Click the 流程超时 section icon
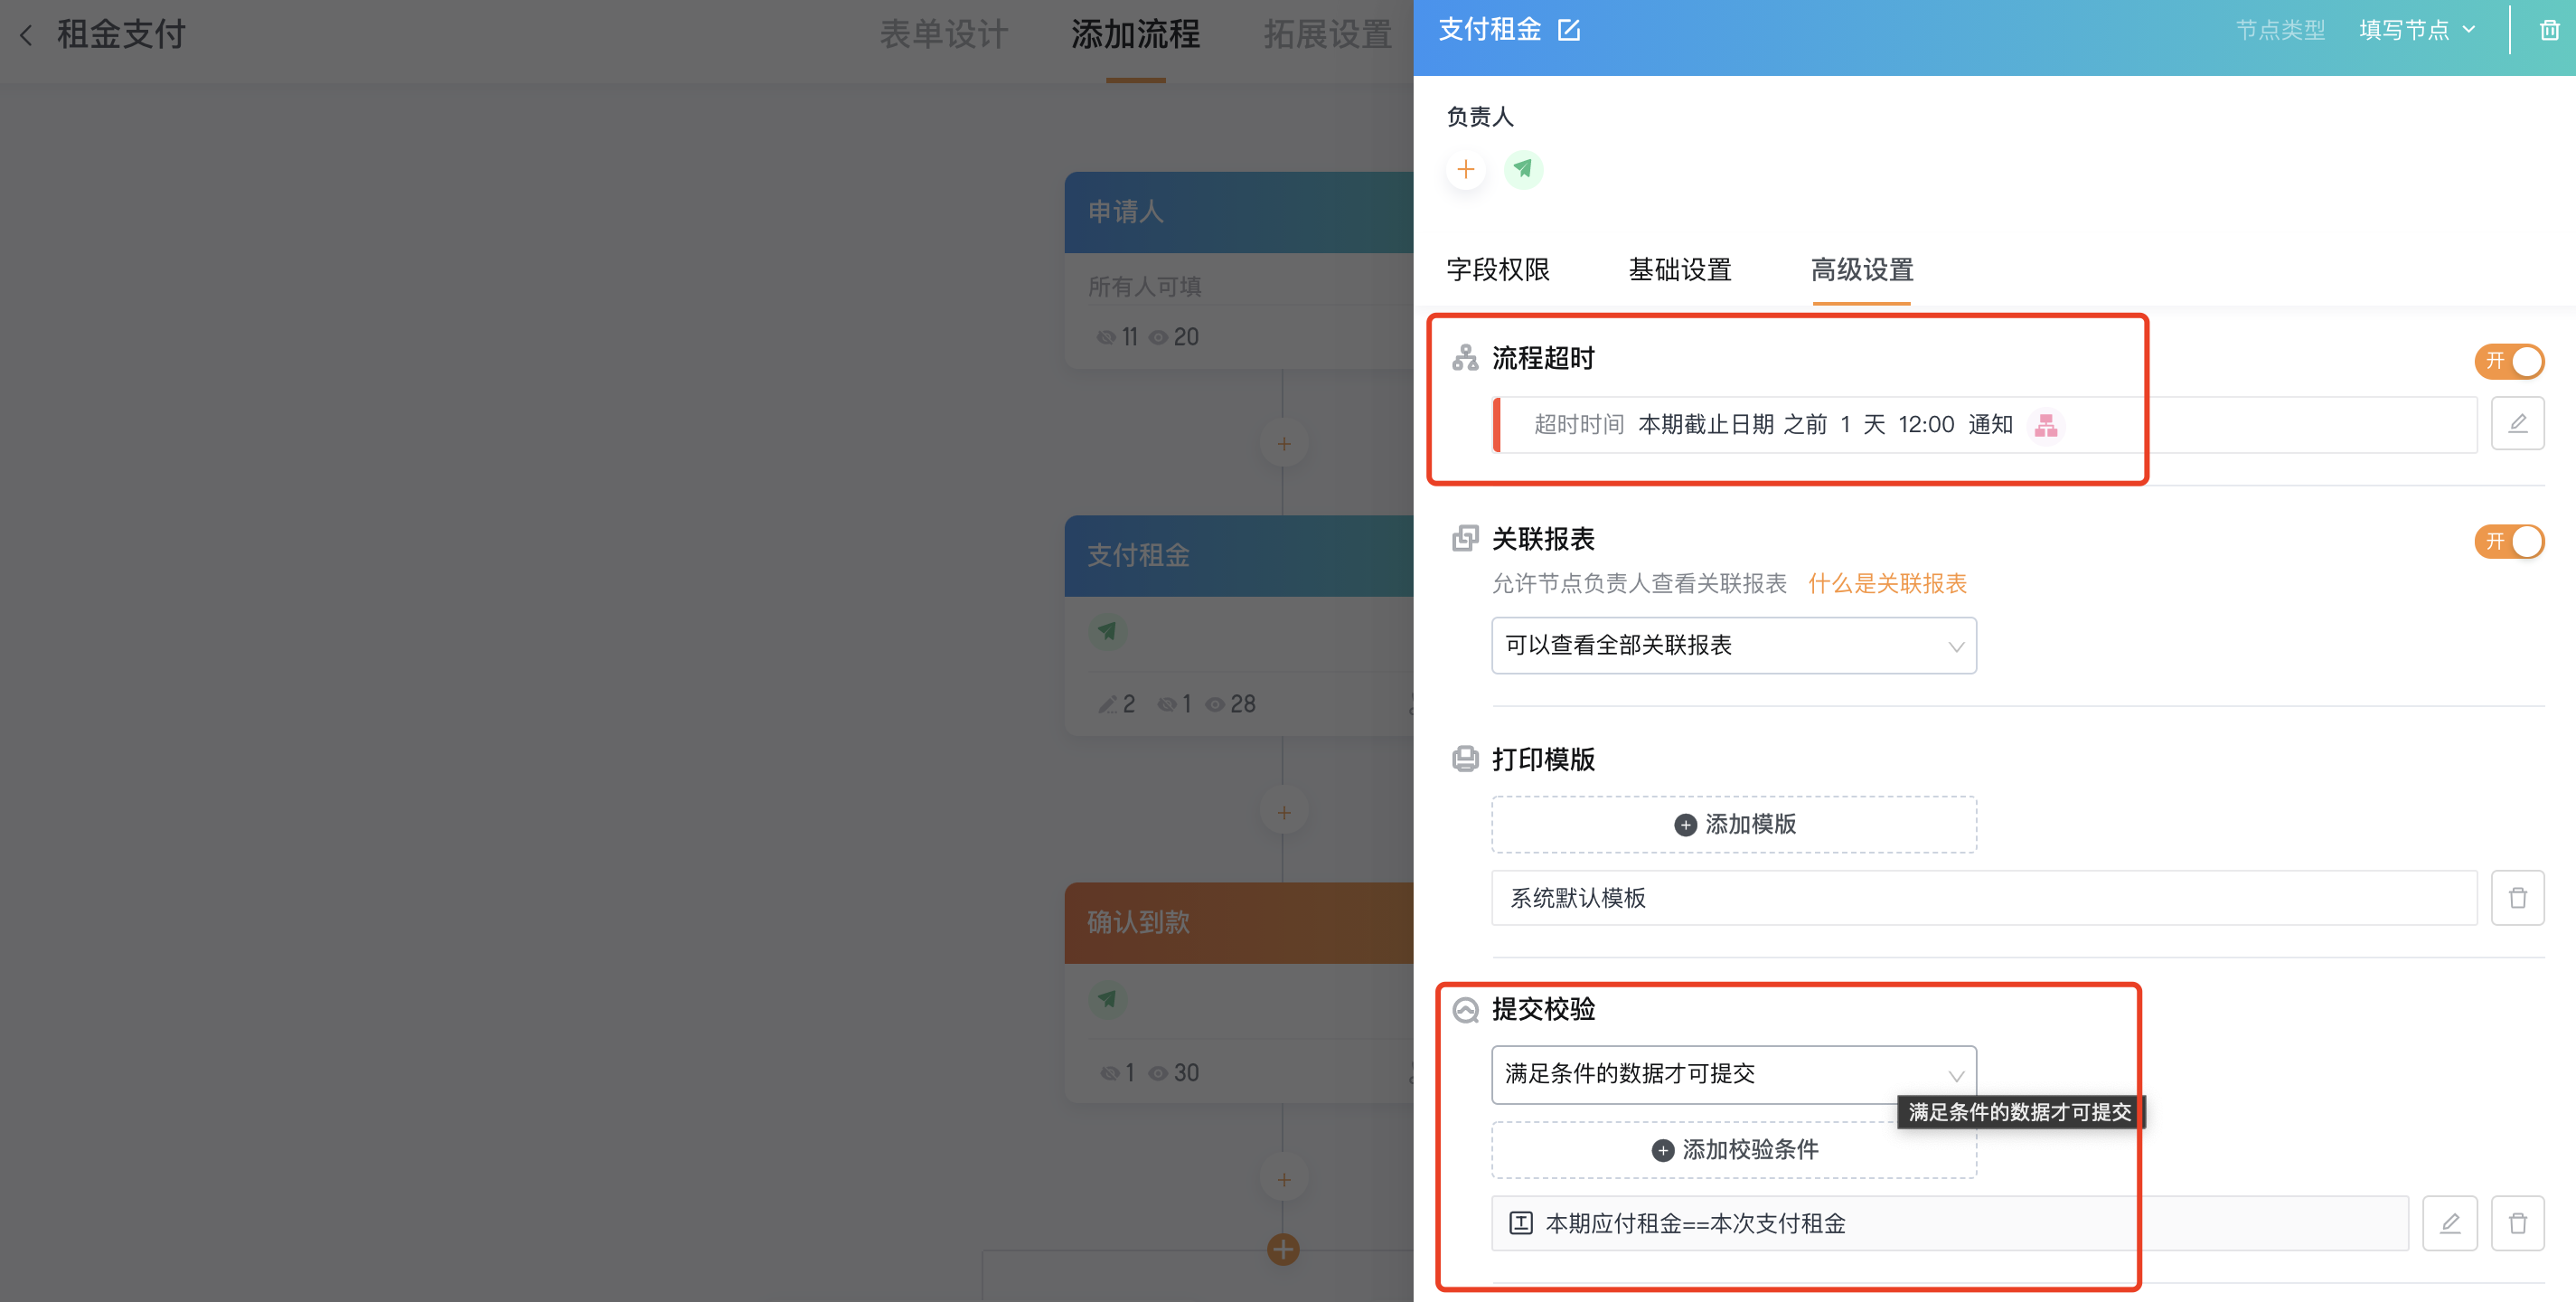This screenshot has width=2576, height=1302. click(1465, 358)
